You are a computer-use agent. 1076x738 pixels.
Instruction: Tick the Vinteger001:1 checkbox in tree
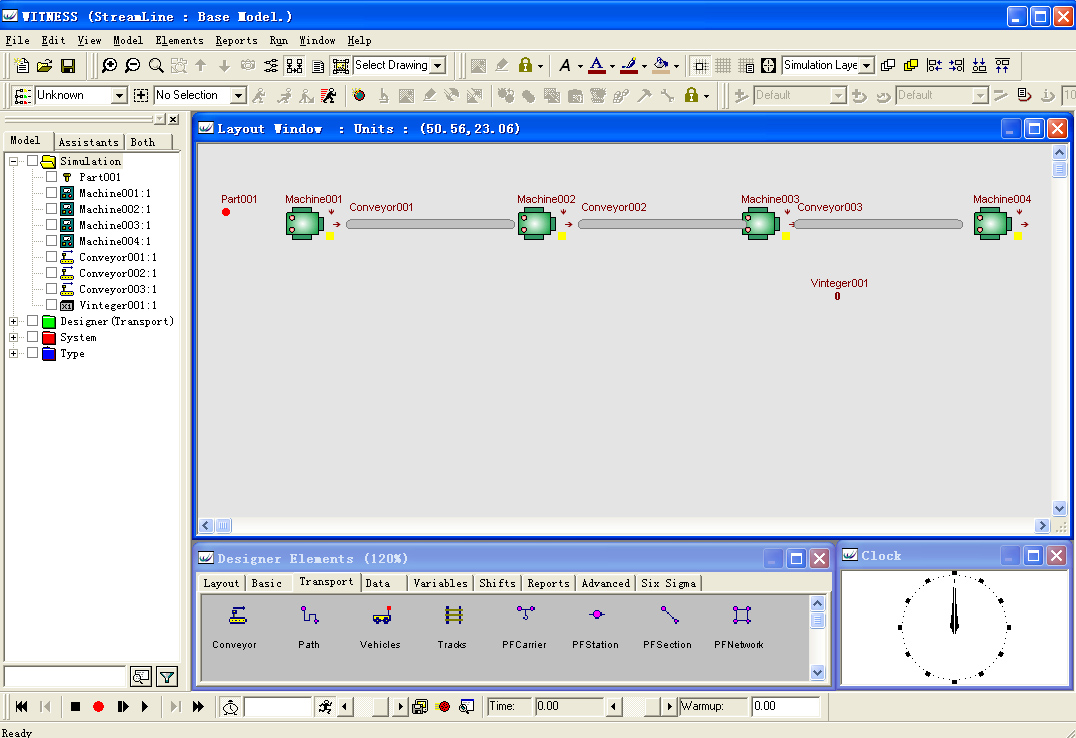click(52, 305)
